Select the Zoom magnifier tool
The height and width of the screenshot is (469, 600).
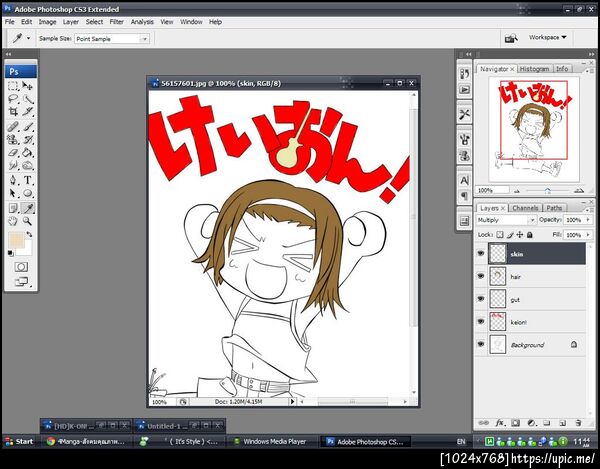(28, 221)
